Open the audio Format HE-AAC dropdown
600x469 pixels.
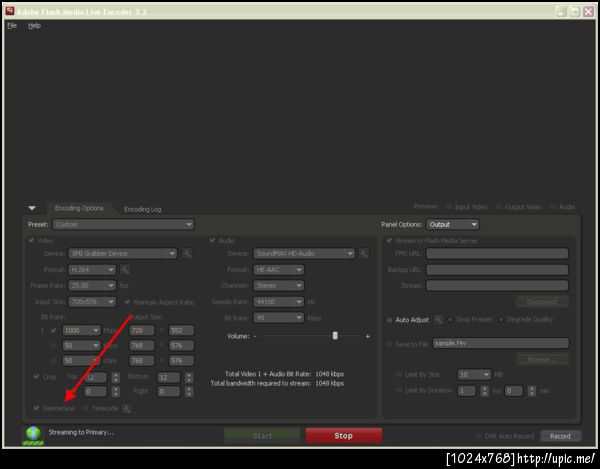pos(279,270)
